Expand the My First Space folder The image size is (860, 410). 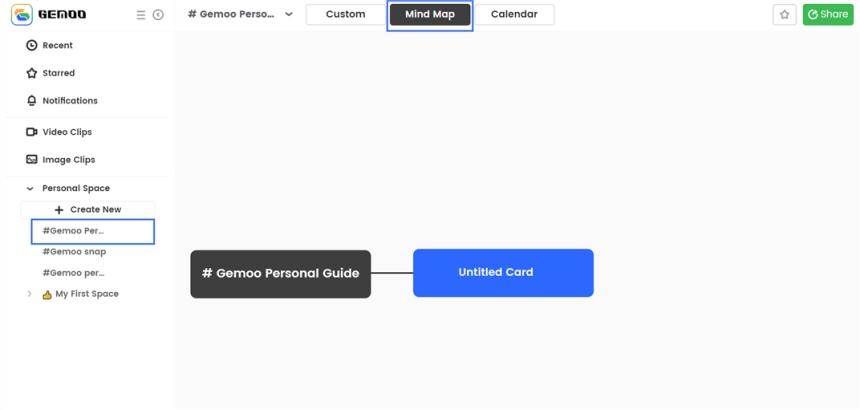coord(30,294)
